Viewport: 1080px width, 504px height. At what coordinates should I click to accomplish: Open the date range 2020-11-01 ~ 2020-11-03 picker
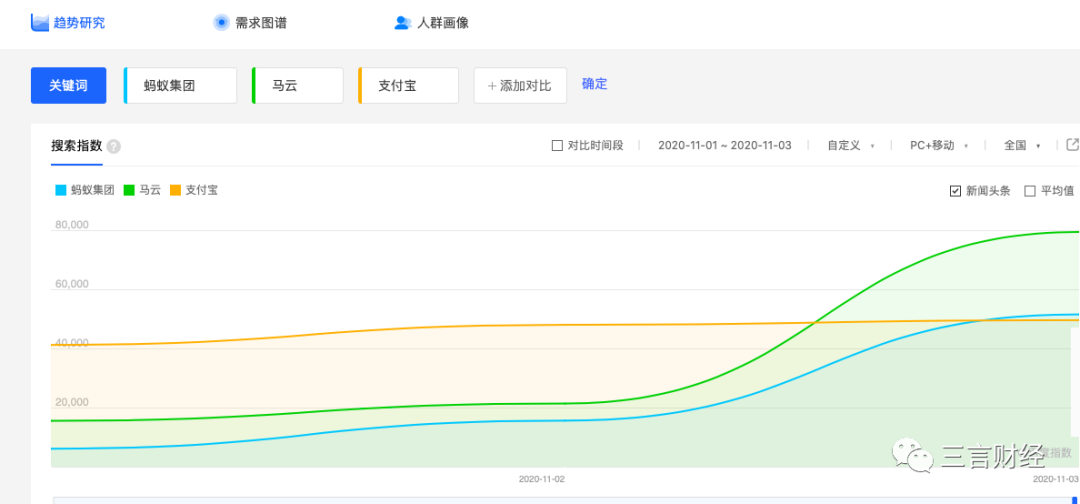pos(725,145)
